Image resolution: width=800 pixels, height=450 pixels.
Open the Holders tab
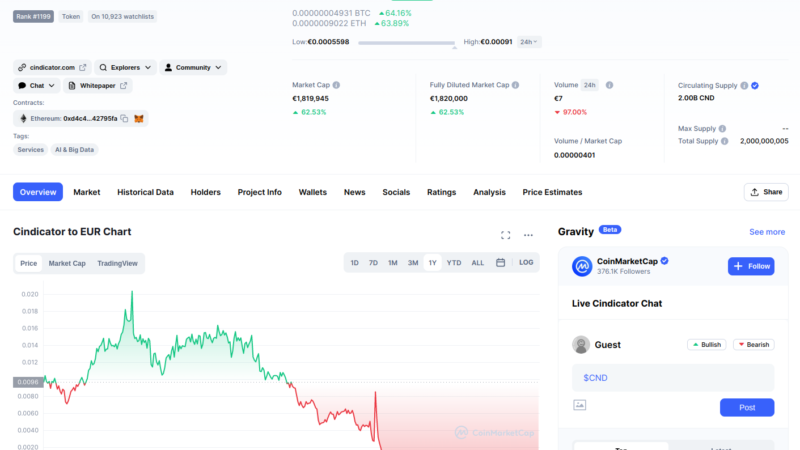click(206, 192)
